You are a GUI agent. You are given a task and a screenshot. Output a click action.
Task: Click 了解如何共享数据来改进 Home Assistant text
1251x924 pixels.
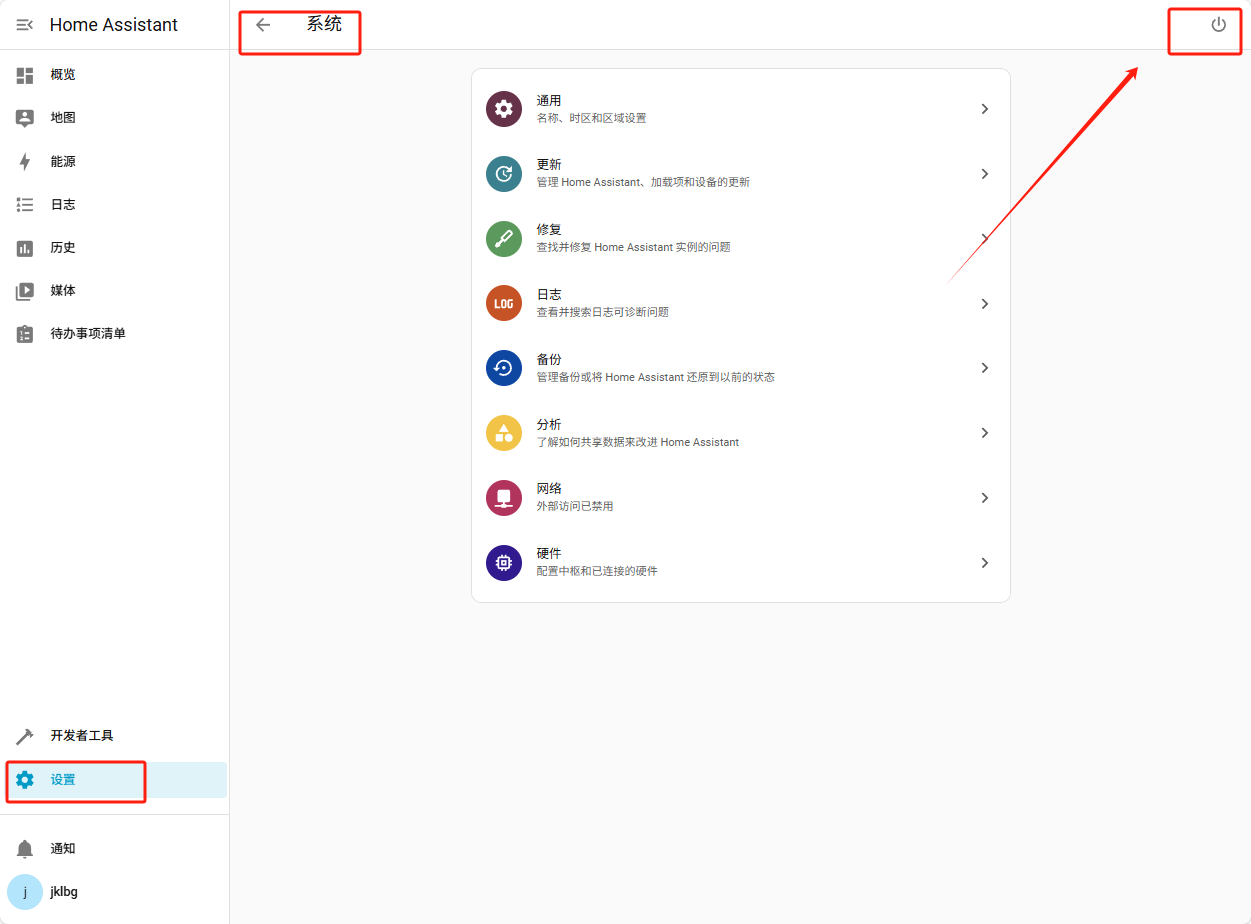point(638,442)
